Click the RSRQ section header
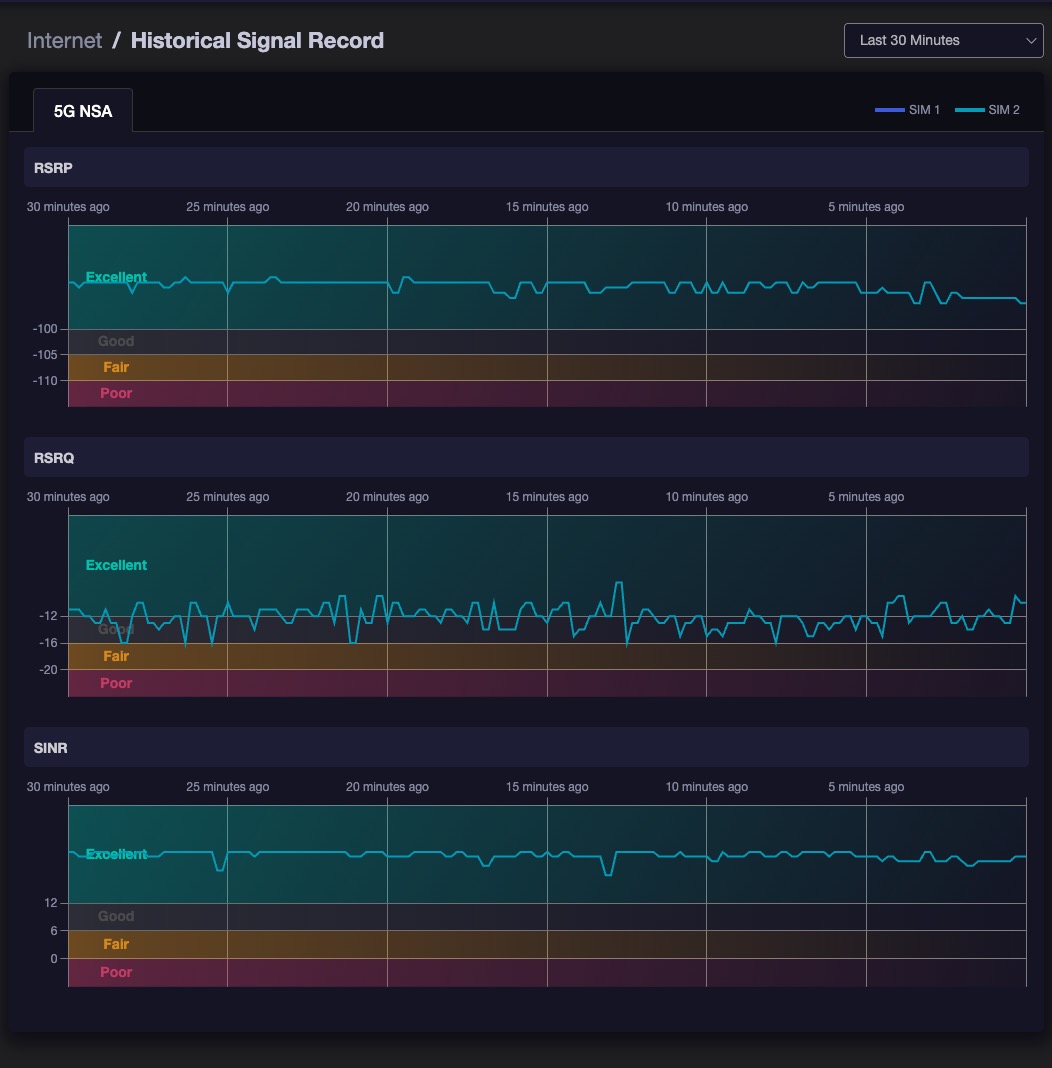The width and height of the screenshot is (1052, 1068). (526, 458)
